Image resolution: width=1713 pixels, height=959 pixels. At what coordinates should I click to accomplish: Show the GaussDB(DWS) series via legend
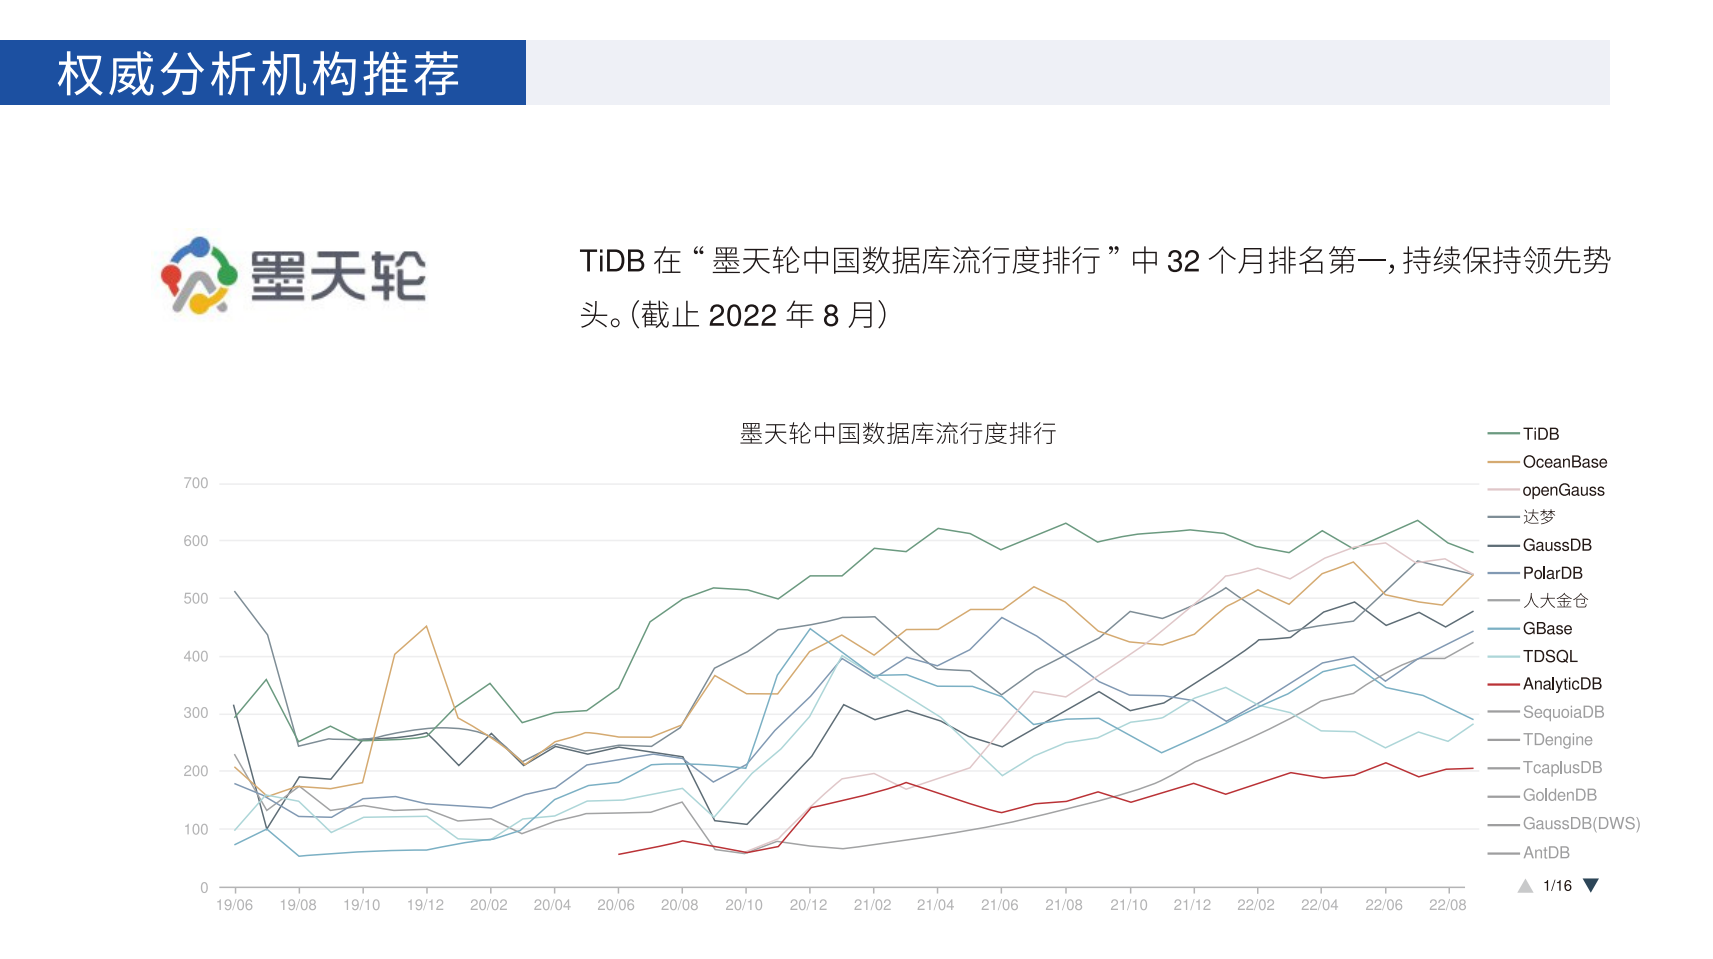tap(1565, 824)
